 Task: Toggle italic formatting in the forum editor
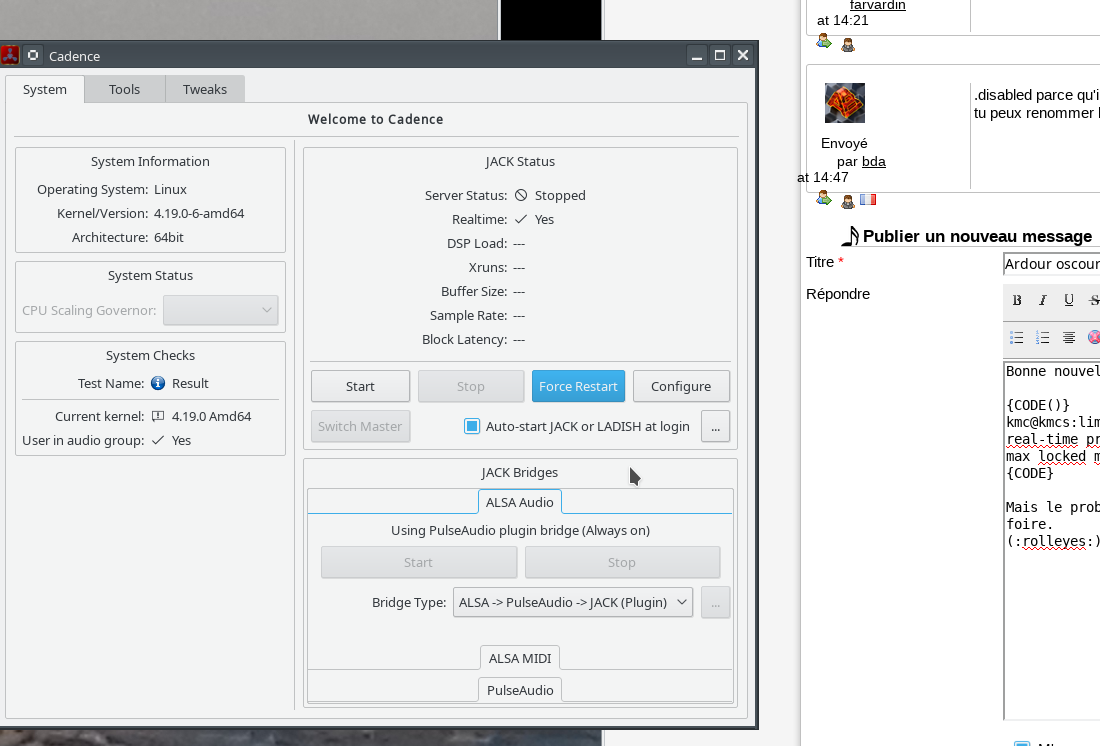1042,300
